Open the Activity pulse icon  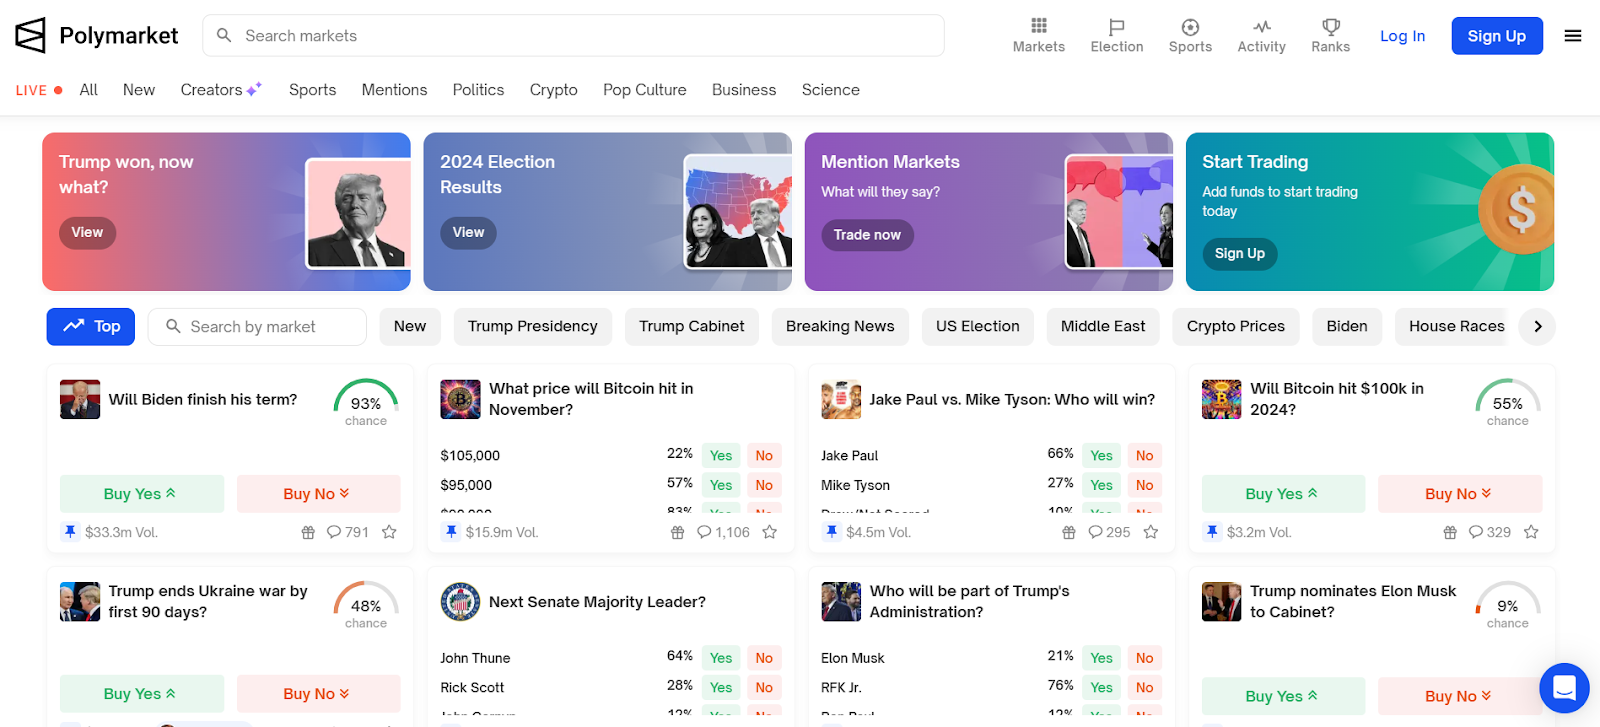point(1261,36)
